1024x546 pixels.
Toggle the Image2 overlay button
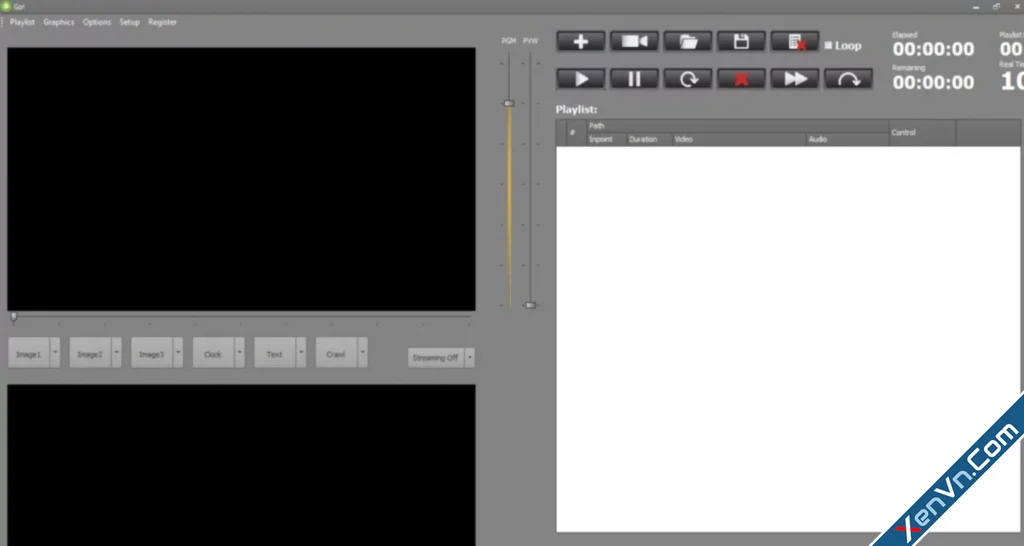point(90,353)
